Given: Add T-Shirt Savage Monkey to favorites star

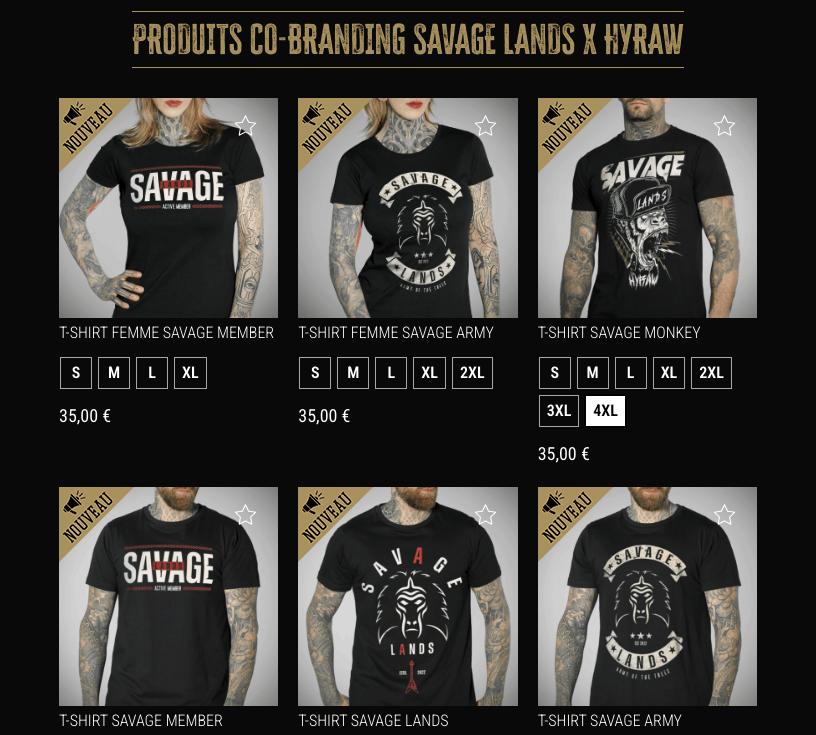Looking at the screenshot, I should pyautogui.click(x=724, y=126).
